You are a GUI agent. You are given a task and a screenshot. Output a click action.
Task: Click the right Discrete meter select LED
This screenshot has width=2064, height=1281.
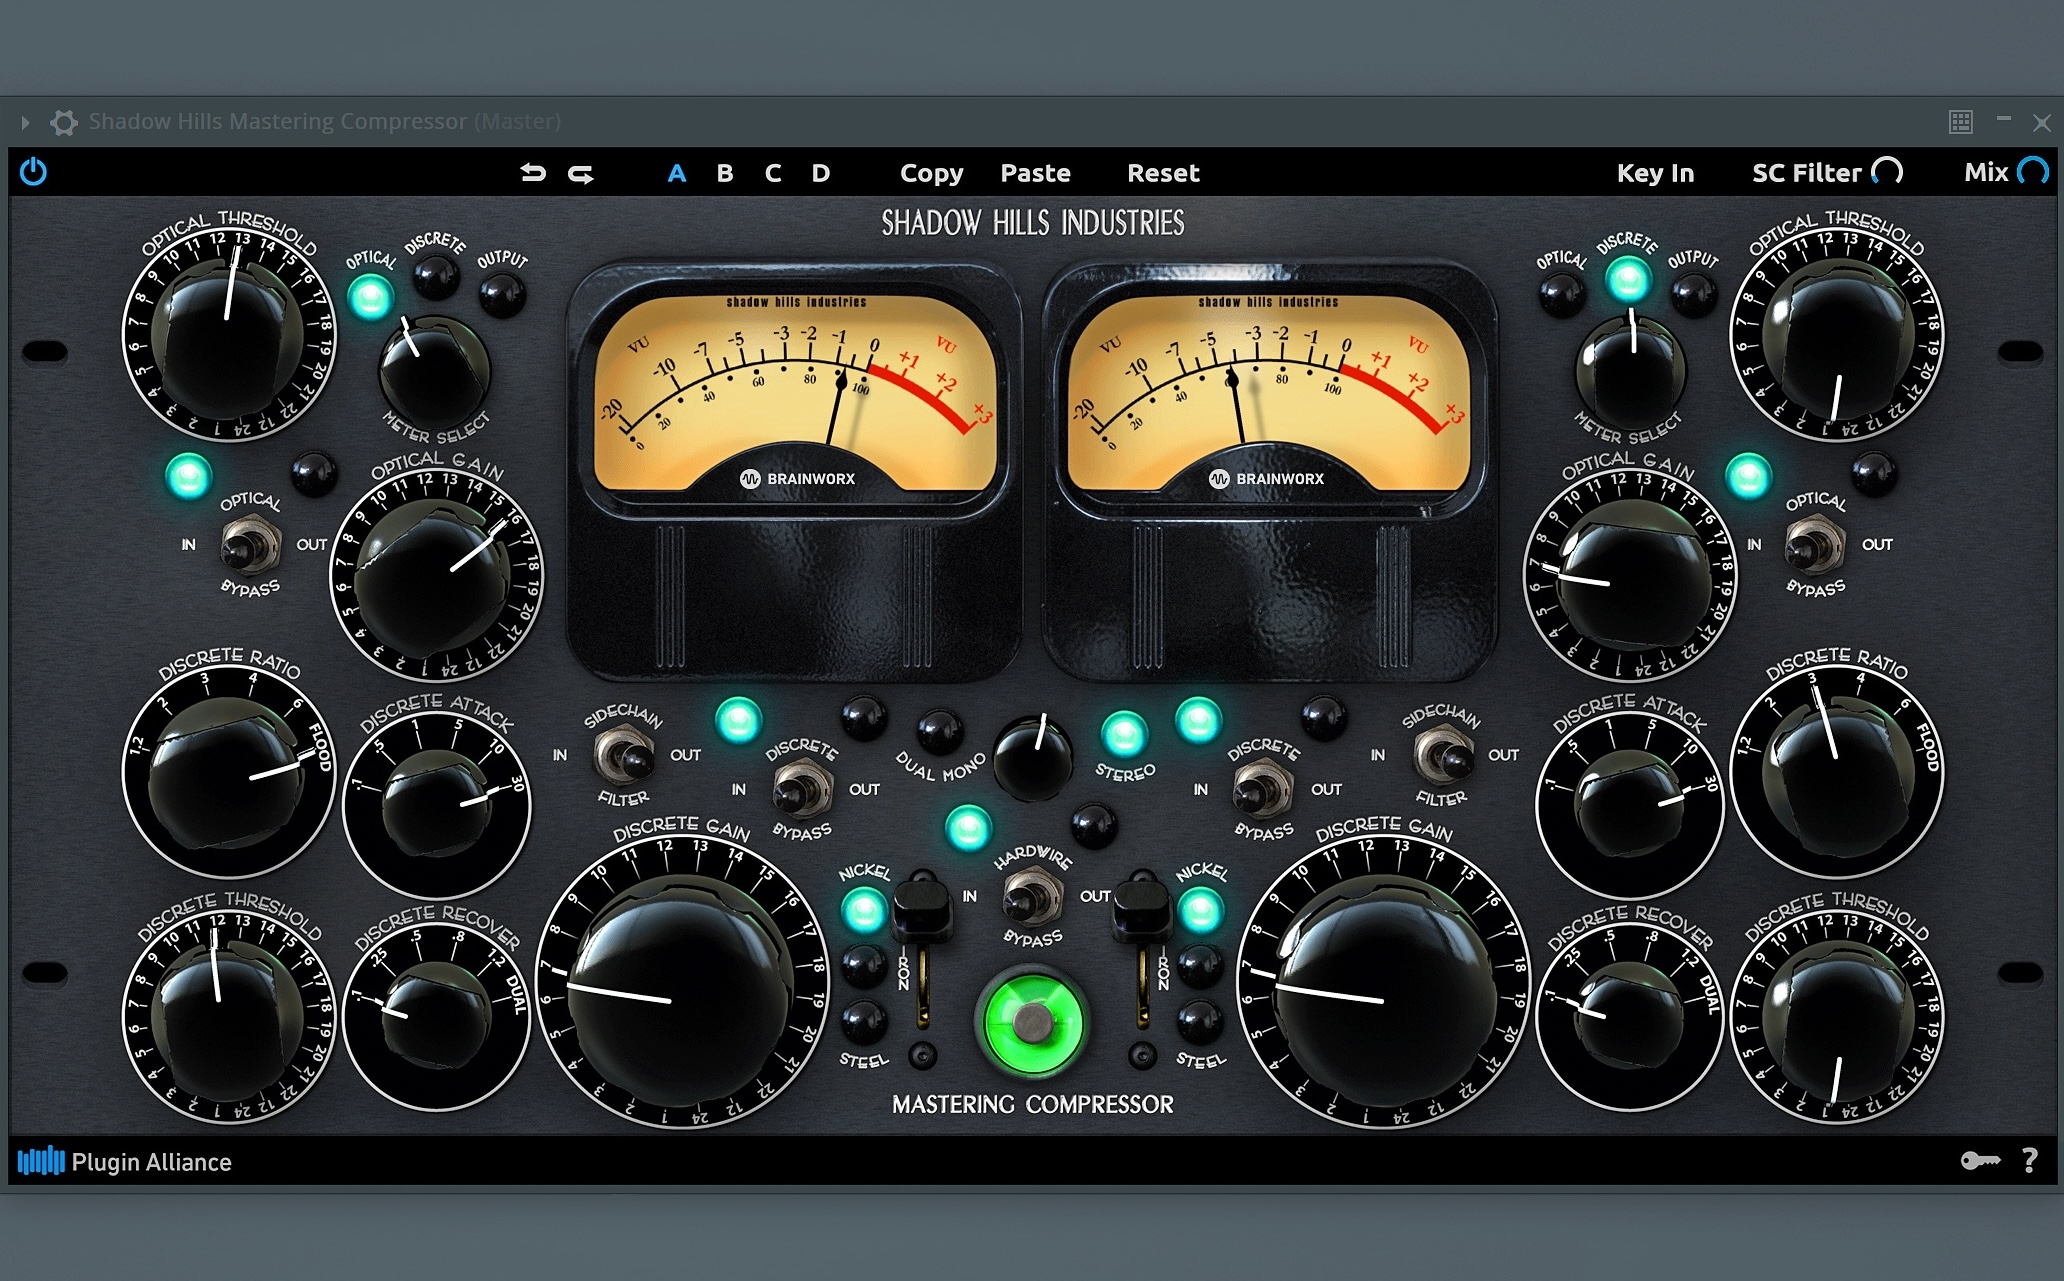pyautogui.click(x=1627, y=279)
